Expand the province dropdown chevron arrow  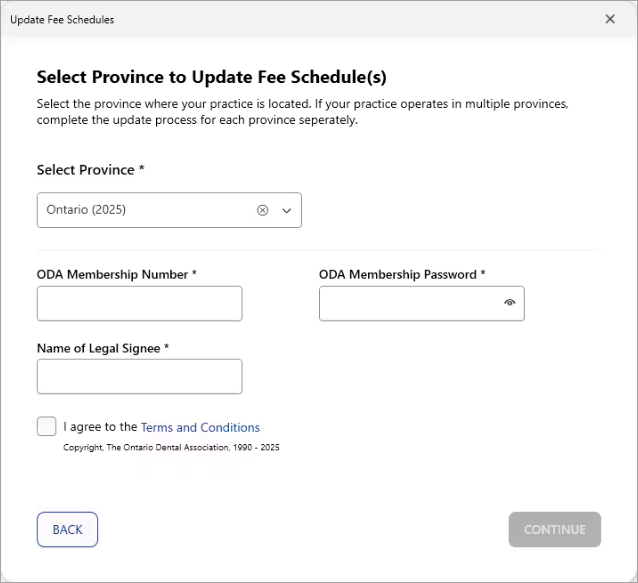point(287,210)
